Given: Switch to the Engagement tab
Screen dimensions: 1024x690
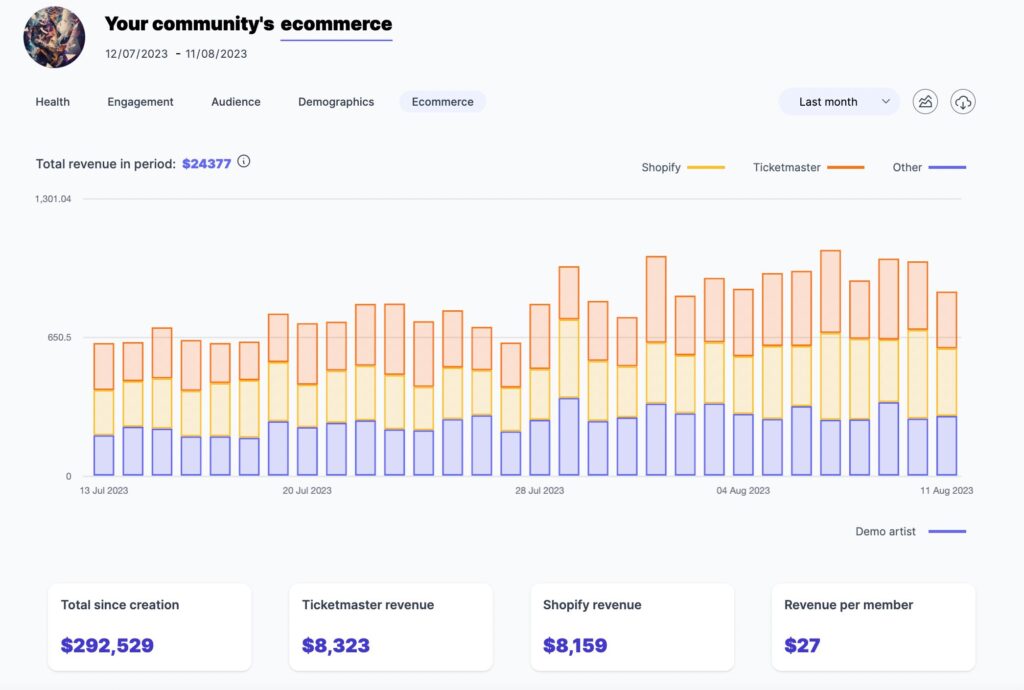Looking at the screenshot, I should pos(139,101).
